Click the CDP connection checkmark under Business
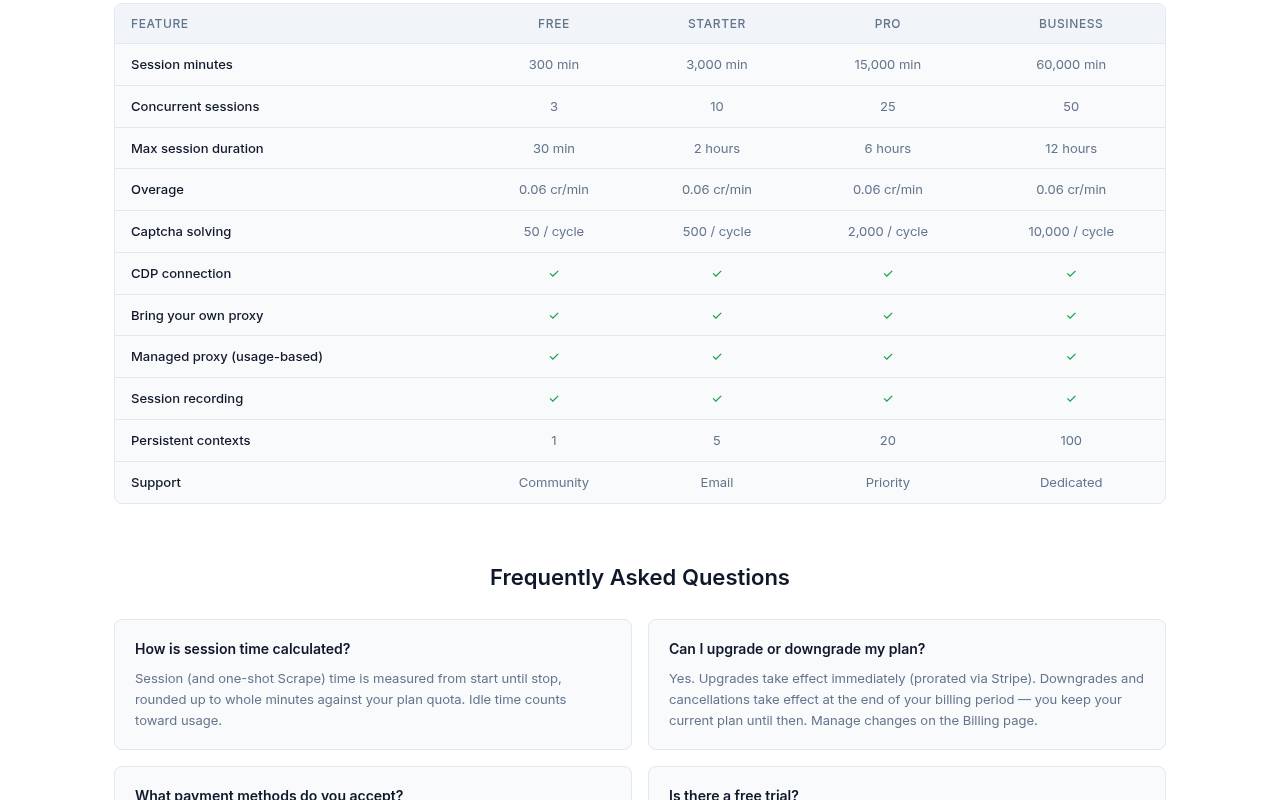 coord(1071,273)
